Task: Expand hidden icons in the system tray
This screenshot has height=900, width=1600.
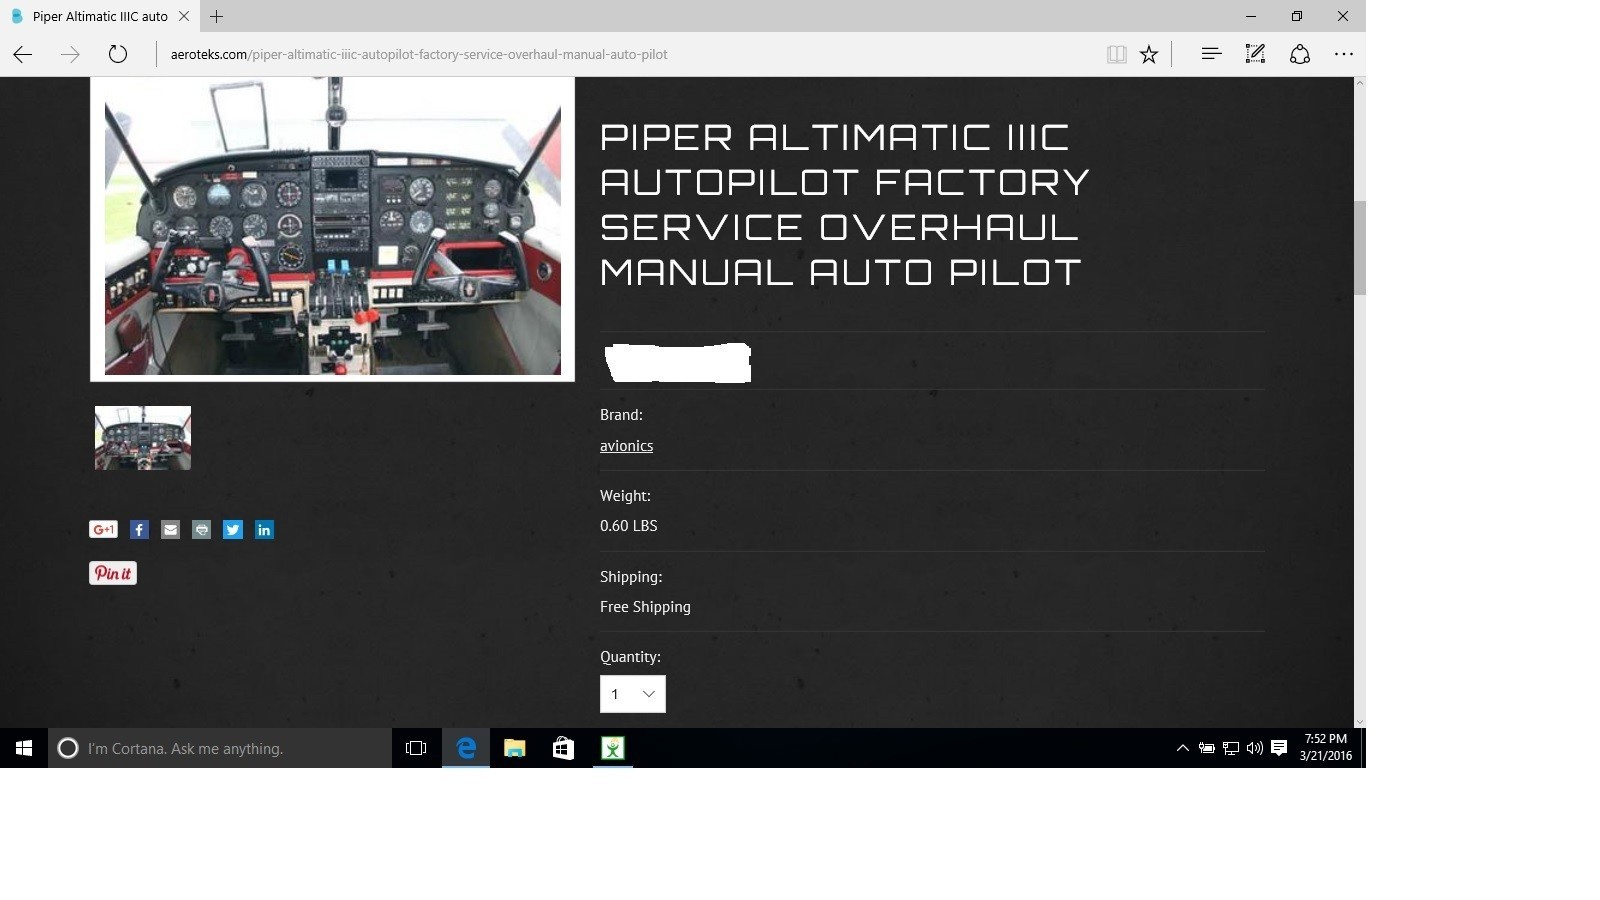Action: 1182,748
